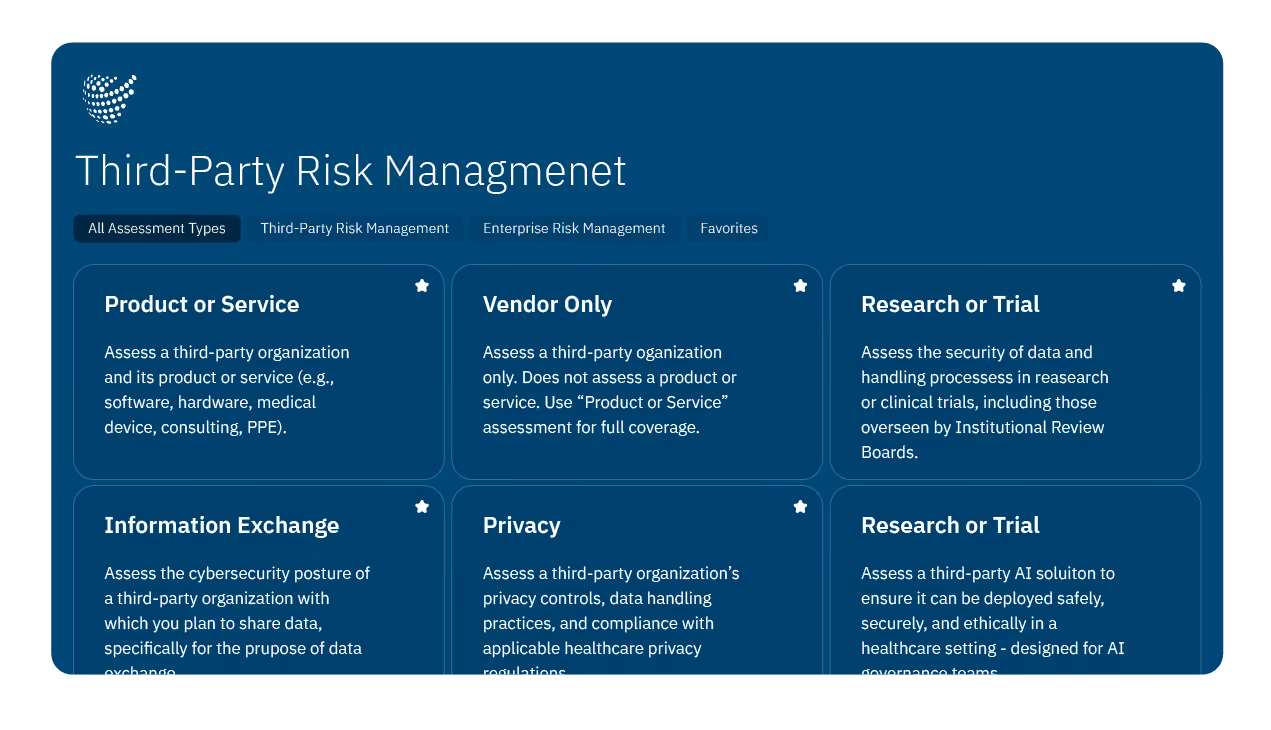This screenshot has width=1271, height=730.
Task: Click description about cybersecurity posture
Action: (237, 622)
